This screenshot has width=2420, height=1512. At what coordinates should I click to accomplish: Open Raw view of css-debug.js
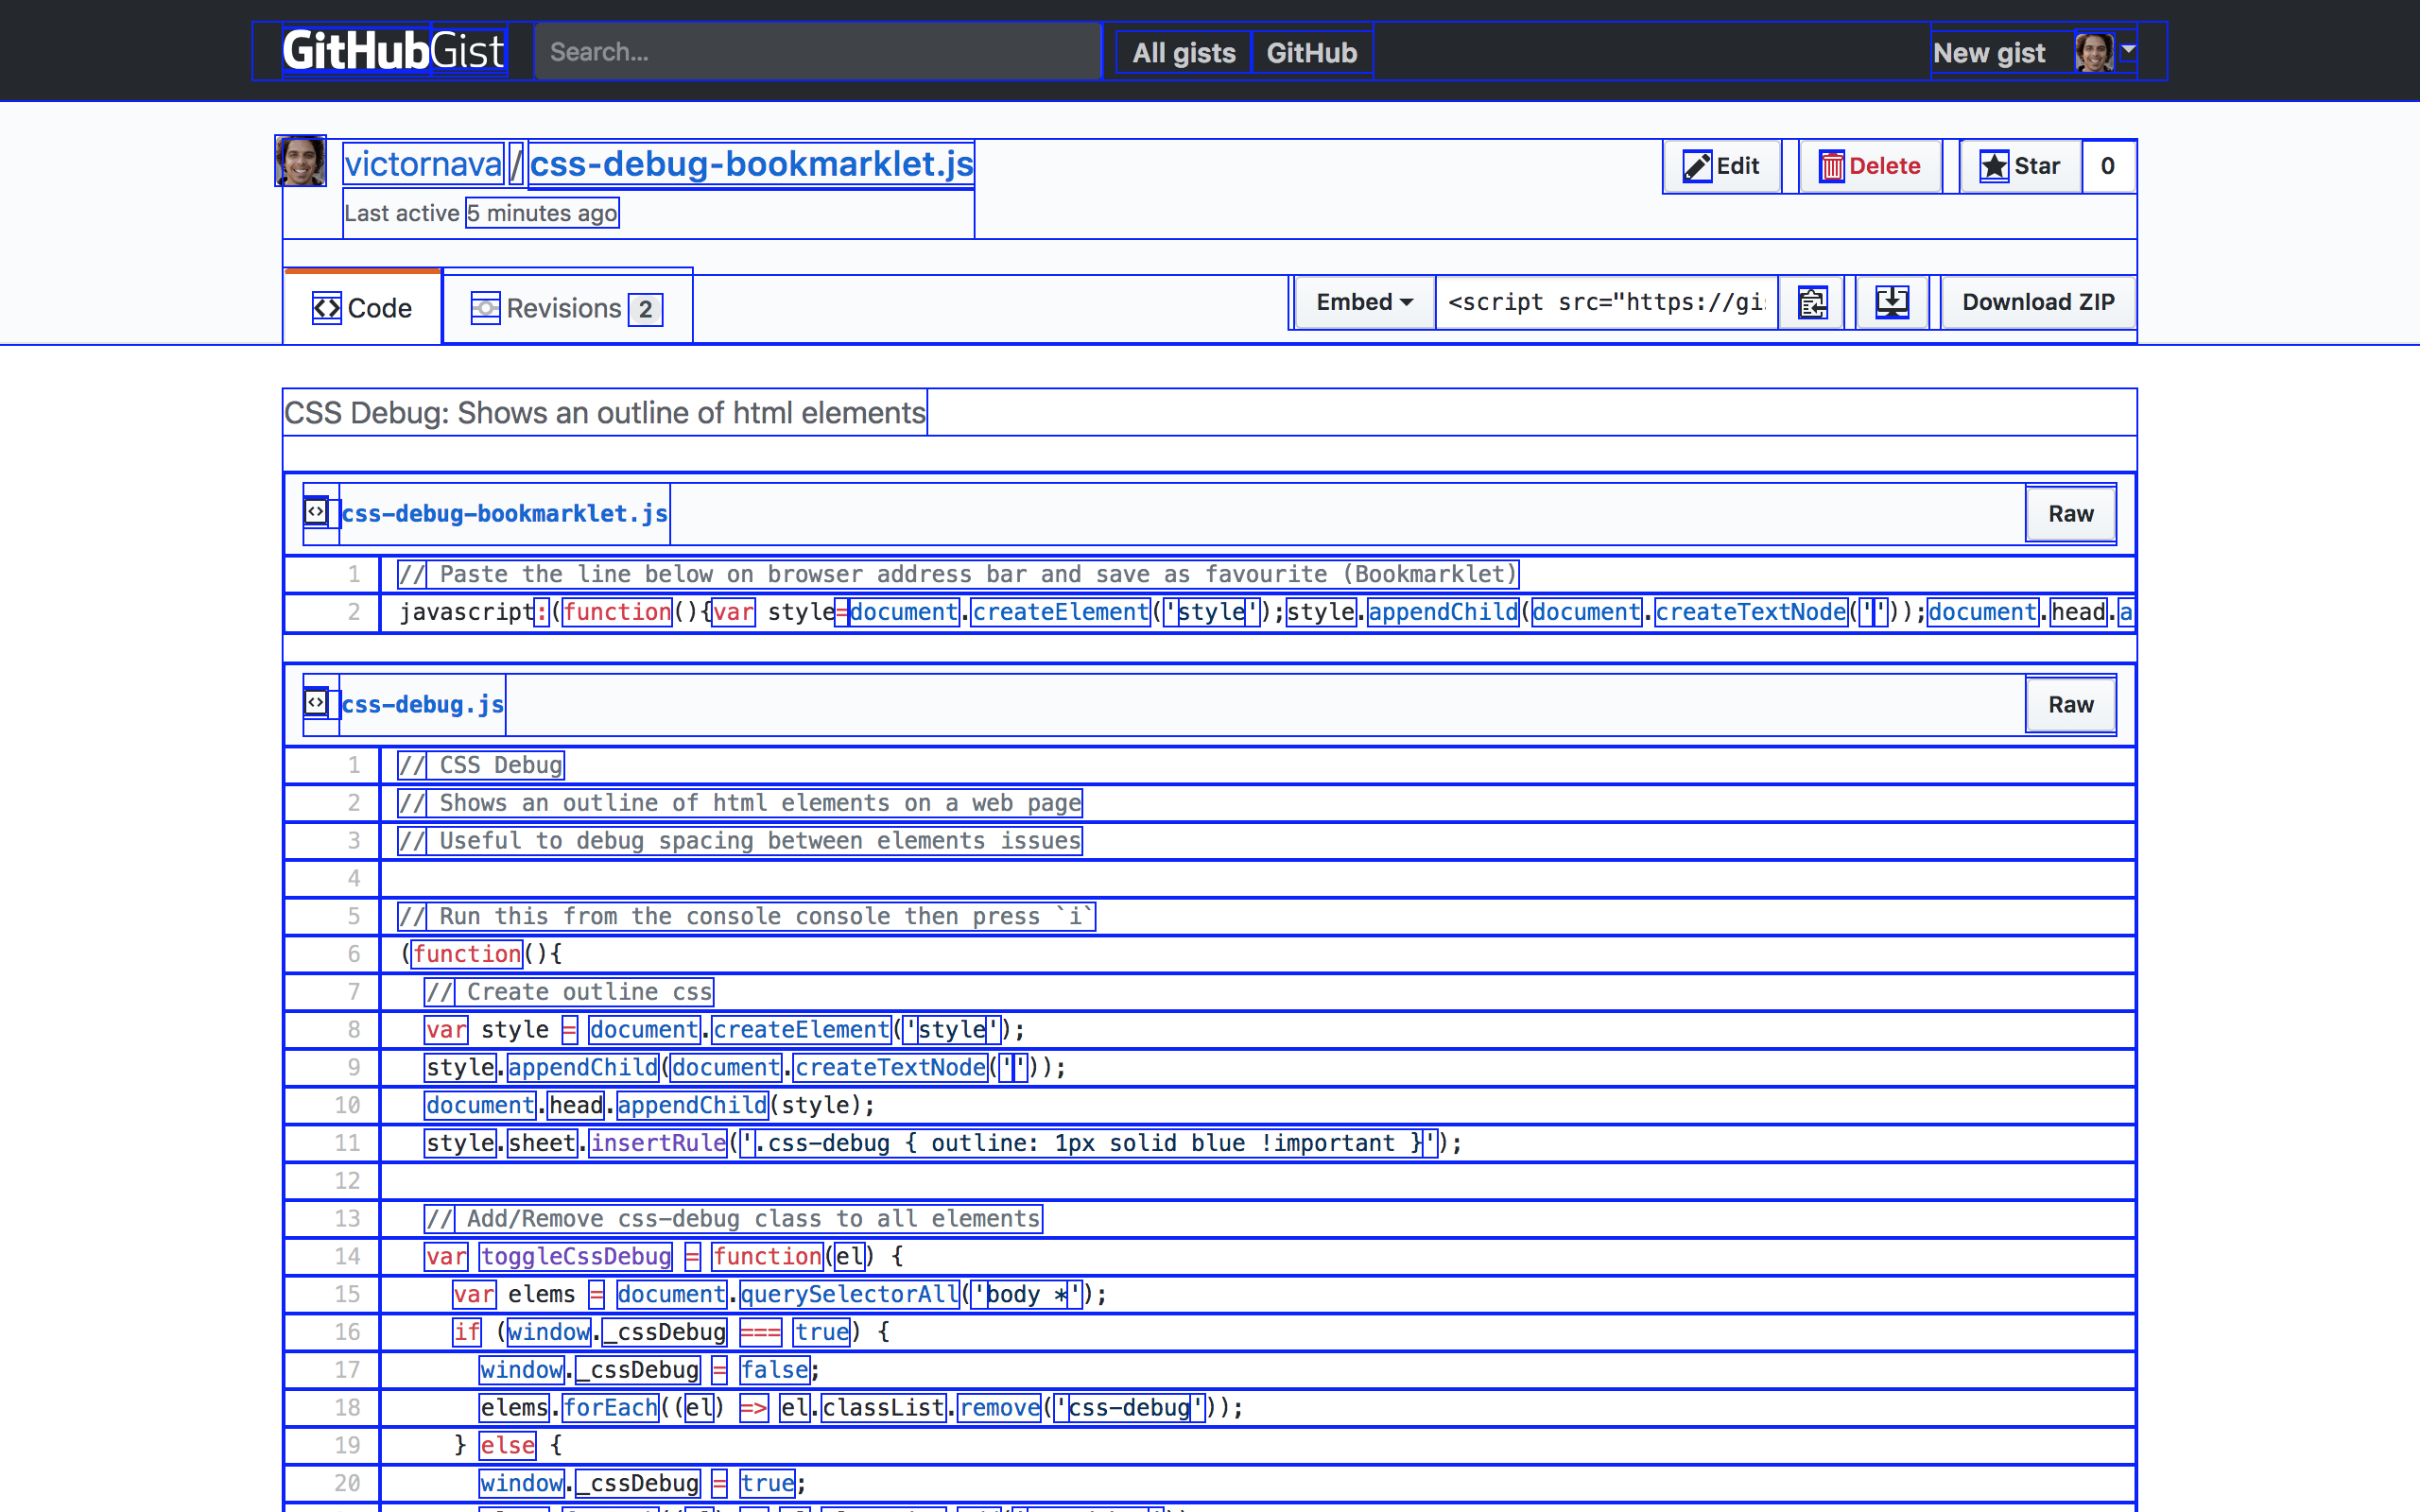(2071, 705)
